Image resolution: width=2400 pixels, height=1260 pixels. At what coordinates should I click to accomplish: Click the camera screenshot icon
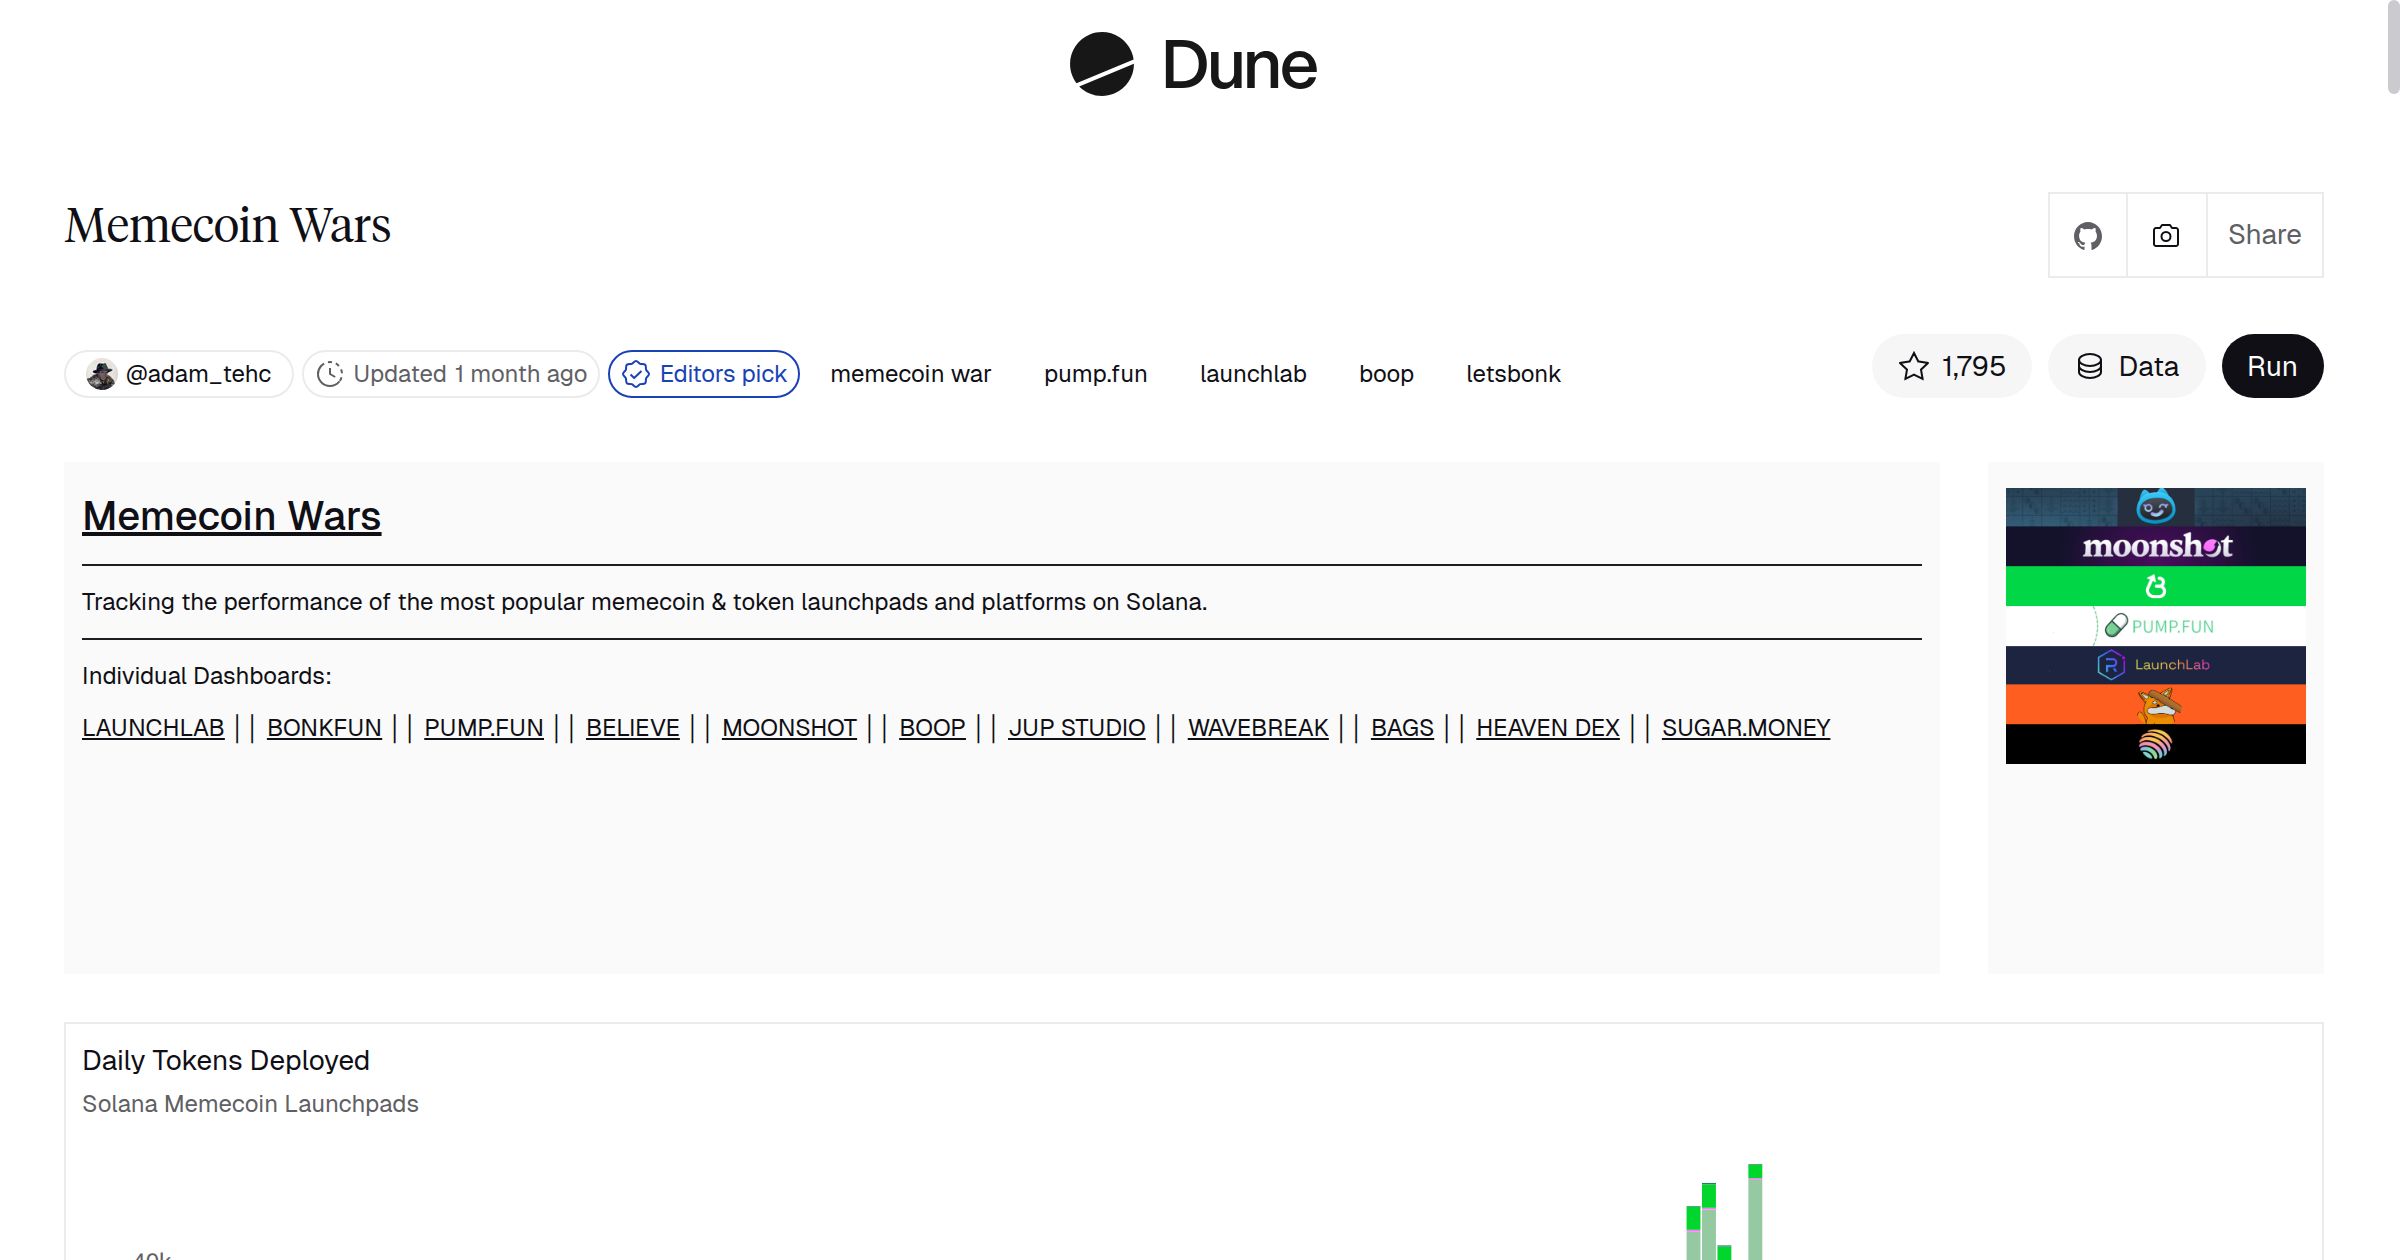[x=2165, y=234]
